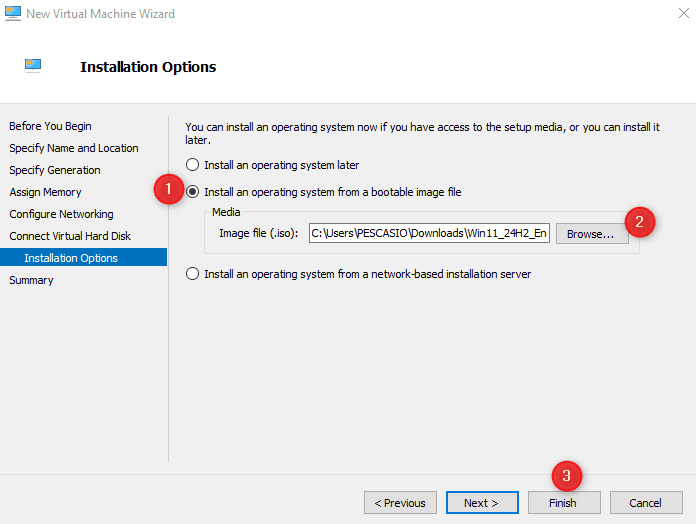Open the Summary step
Viewport: 696px width, 524px height.
coord(31,280)
